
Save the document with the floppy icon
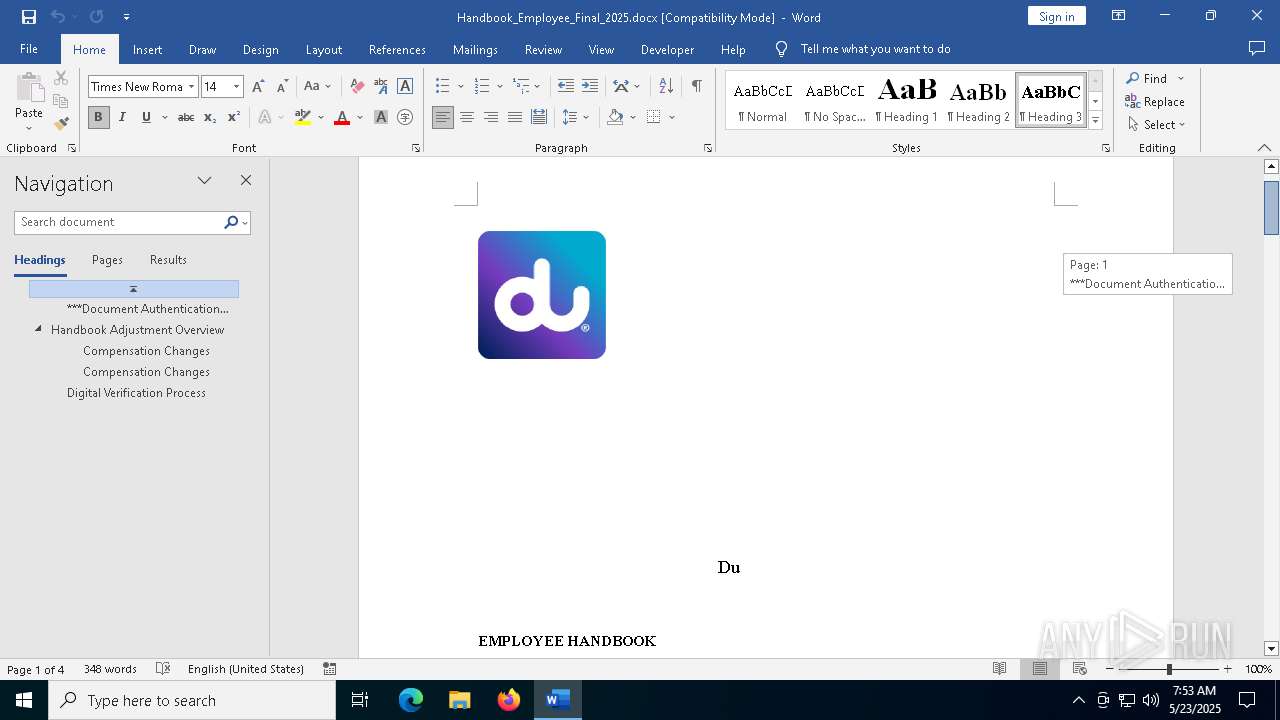[x=29, y=17]
